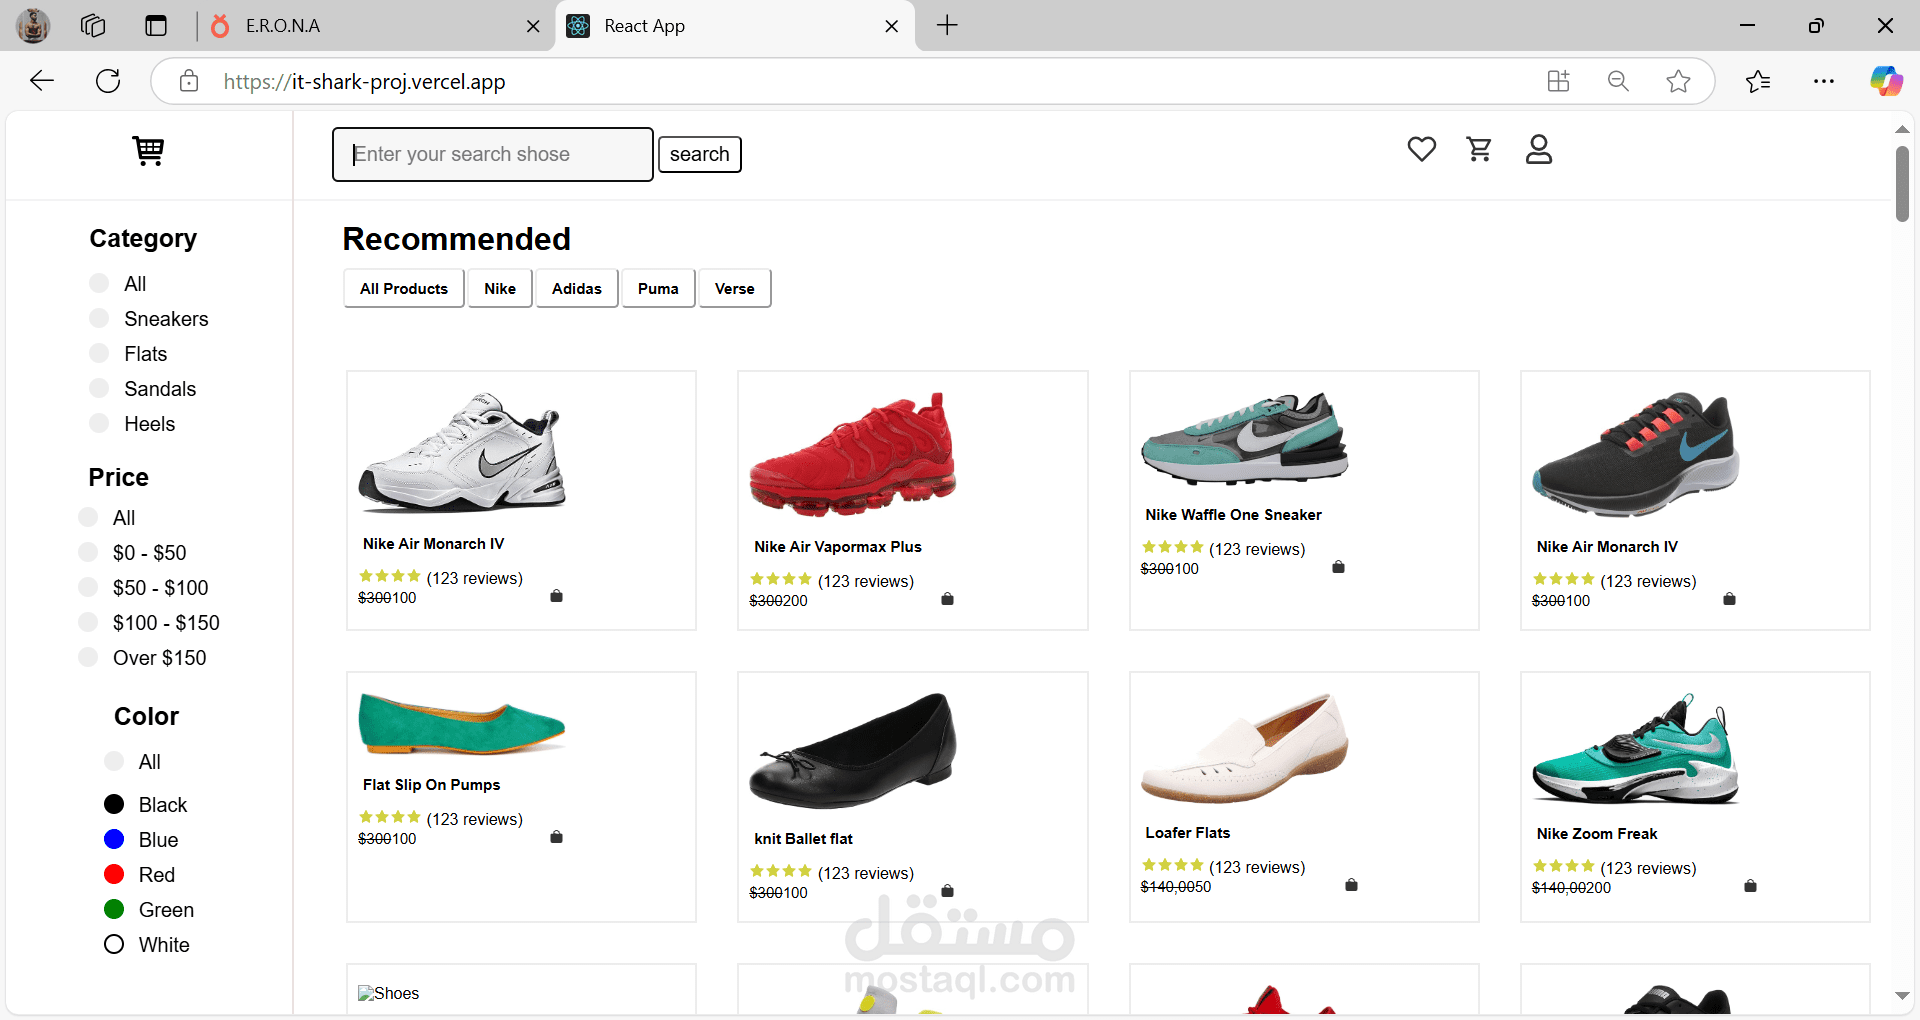Select the Sandals category
The width and height of the screenshot is (1920, 1020).
pyautogui.click(x=99, y=388)
